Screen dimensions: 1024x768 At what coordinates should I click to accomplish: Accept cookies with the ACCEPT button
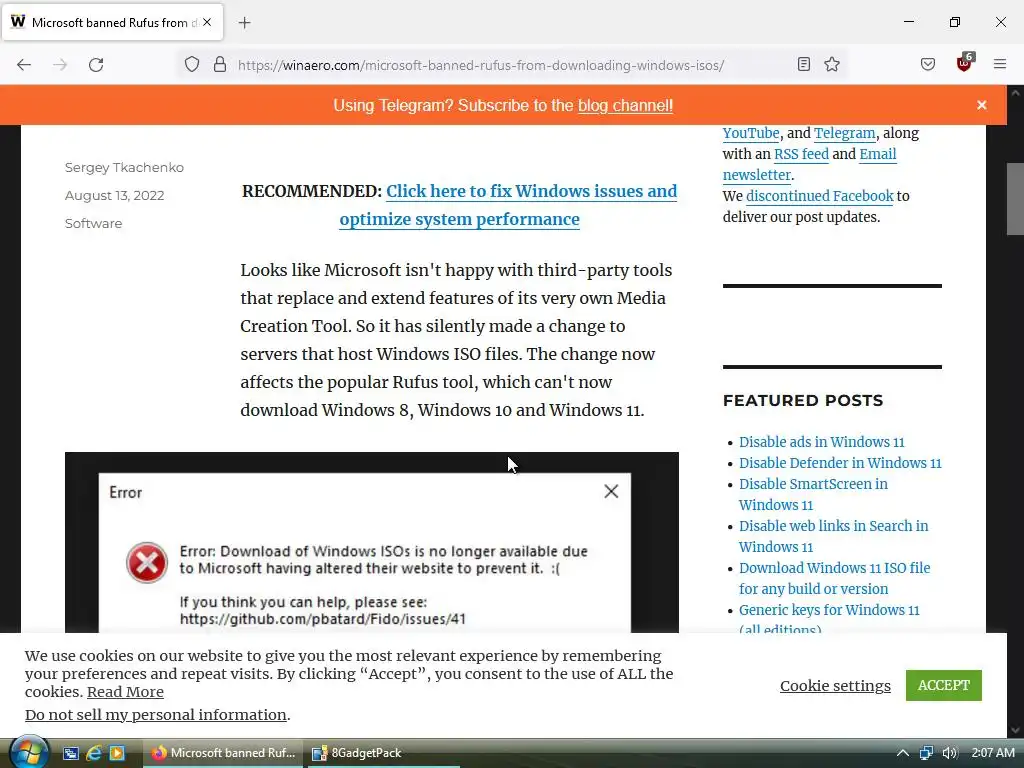[943, 685]
